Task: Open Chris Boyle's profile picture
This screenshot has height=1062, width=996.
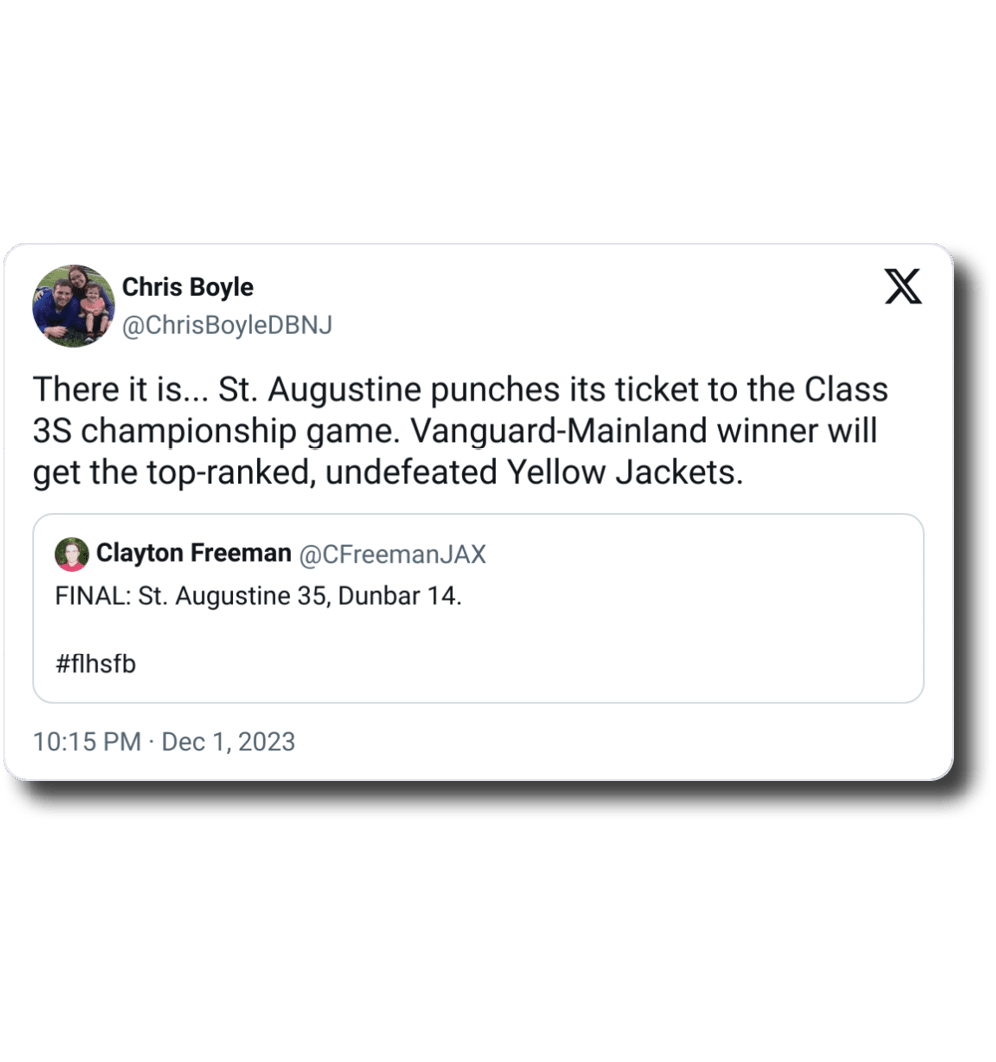Action: 73,305
